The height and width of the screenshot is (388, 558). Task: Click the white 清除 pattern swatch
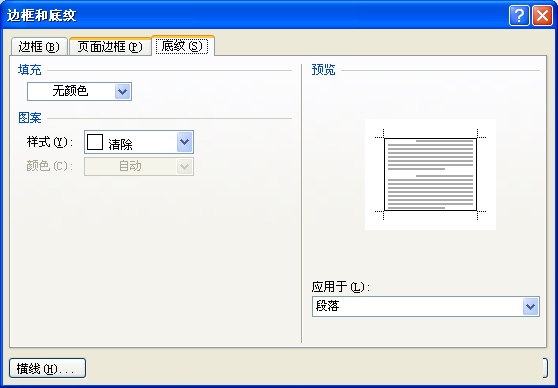(95, 142)
